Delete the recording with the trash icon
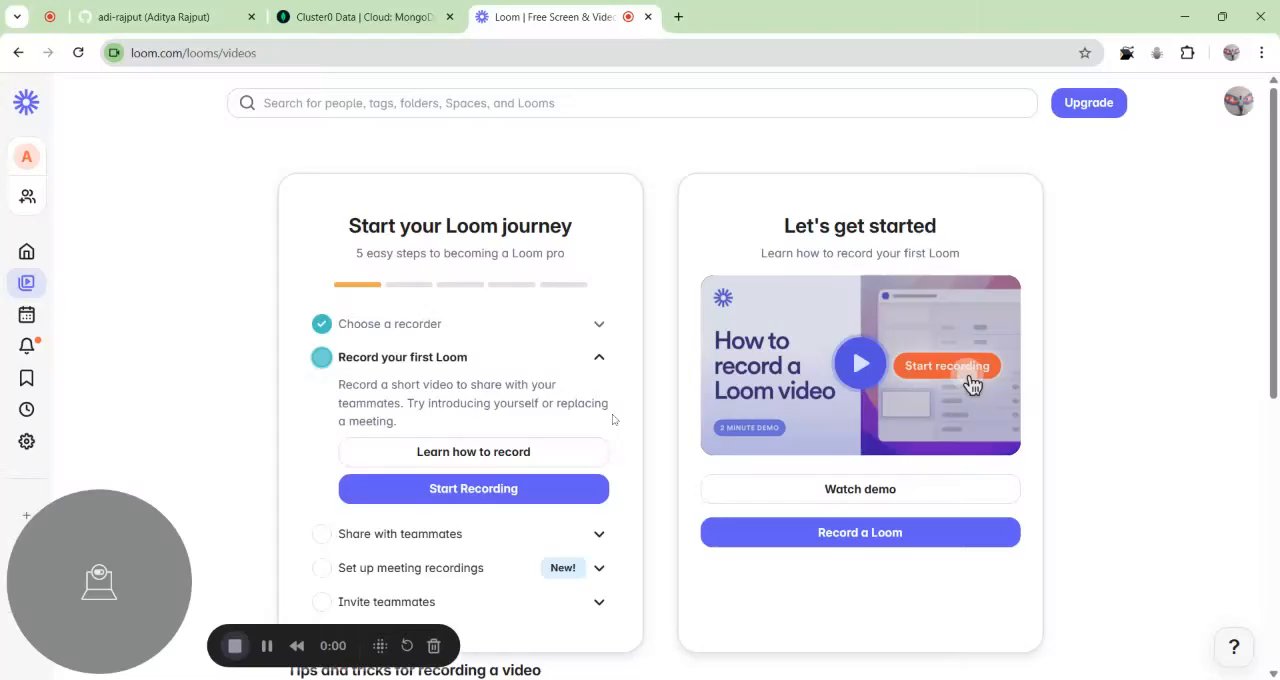Image resolution: width=1280 pixels, height=680 pixels. (434, 646)
